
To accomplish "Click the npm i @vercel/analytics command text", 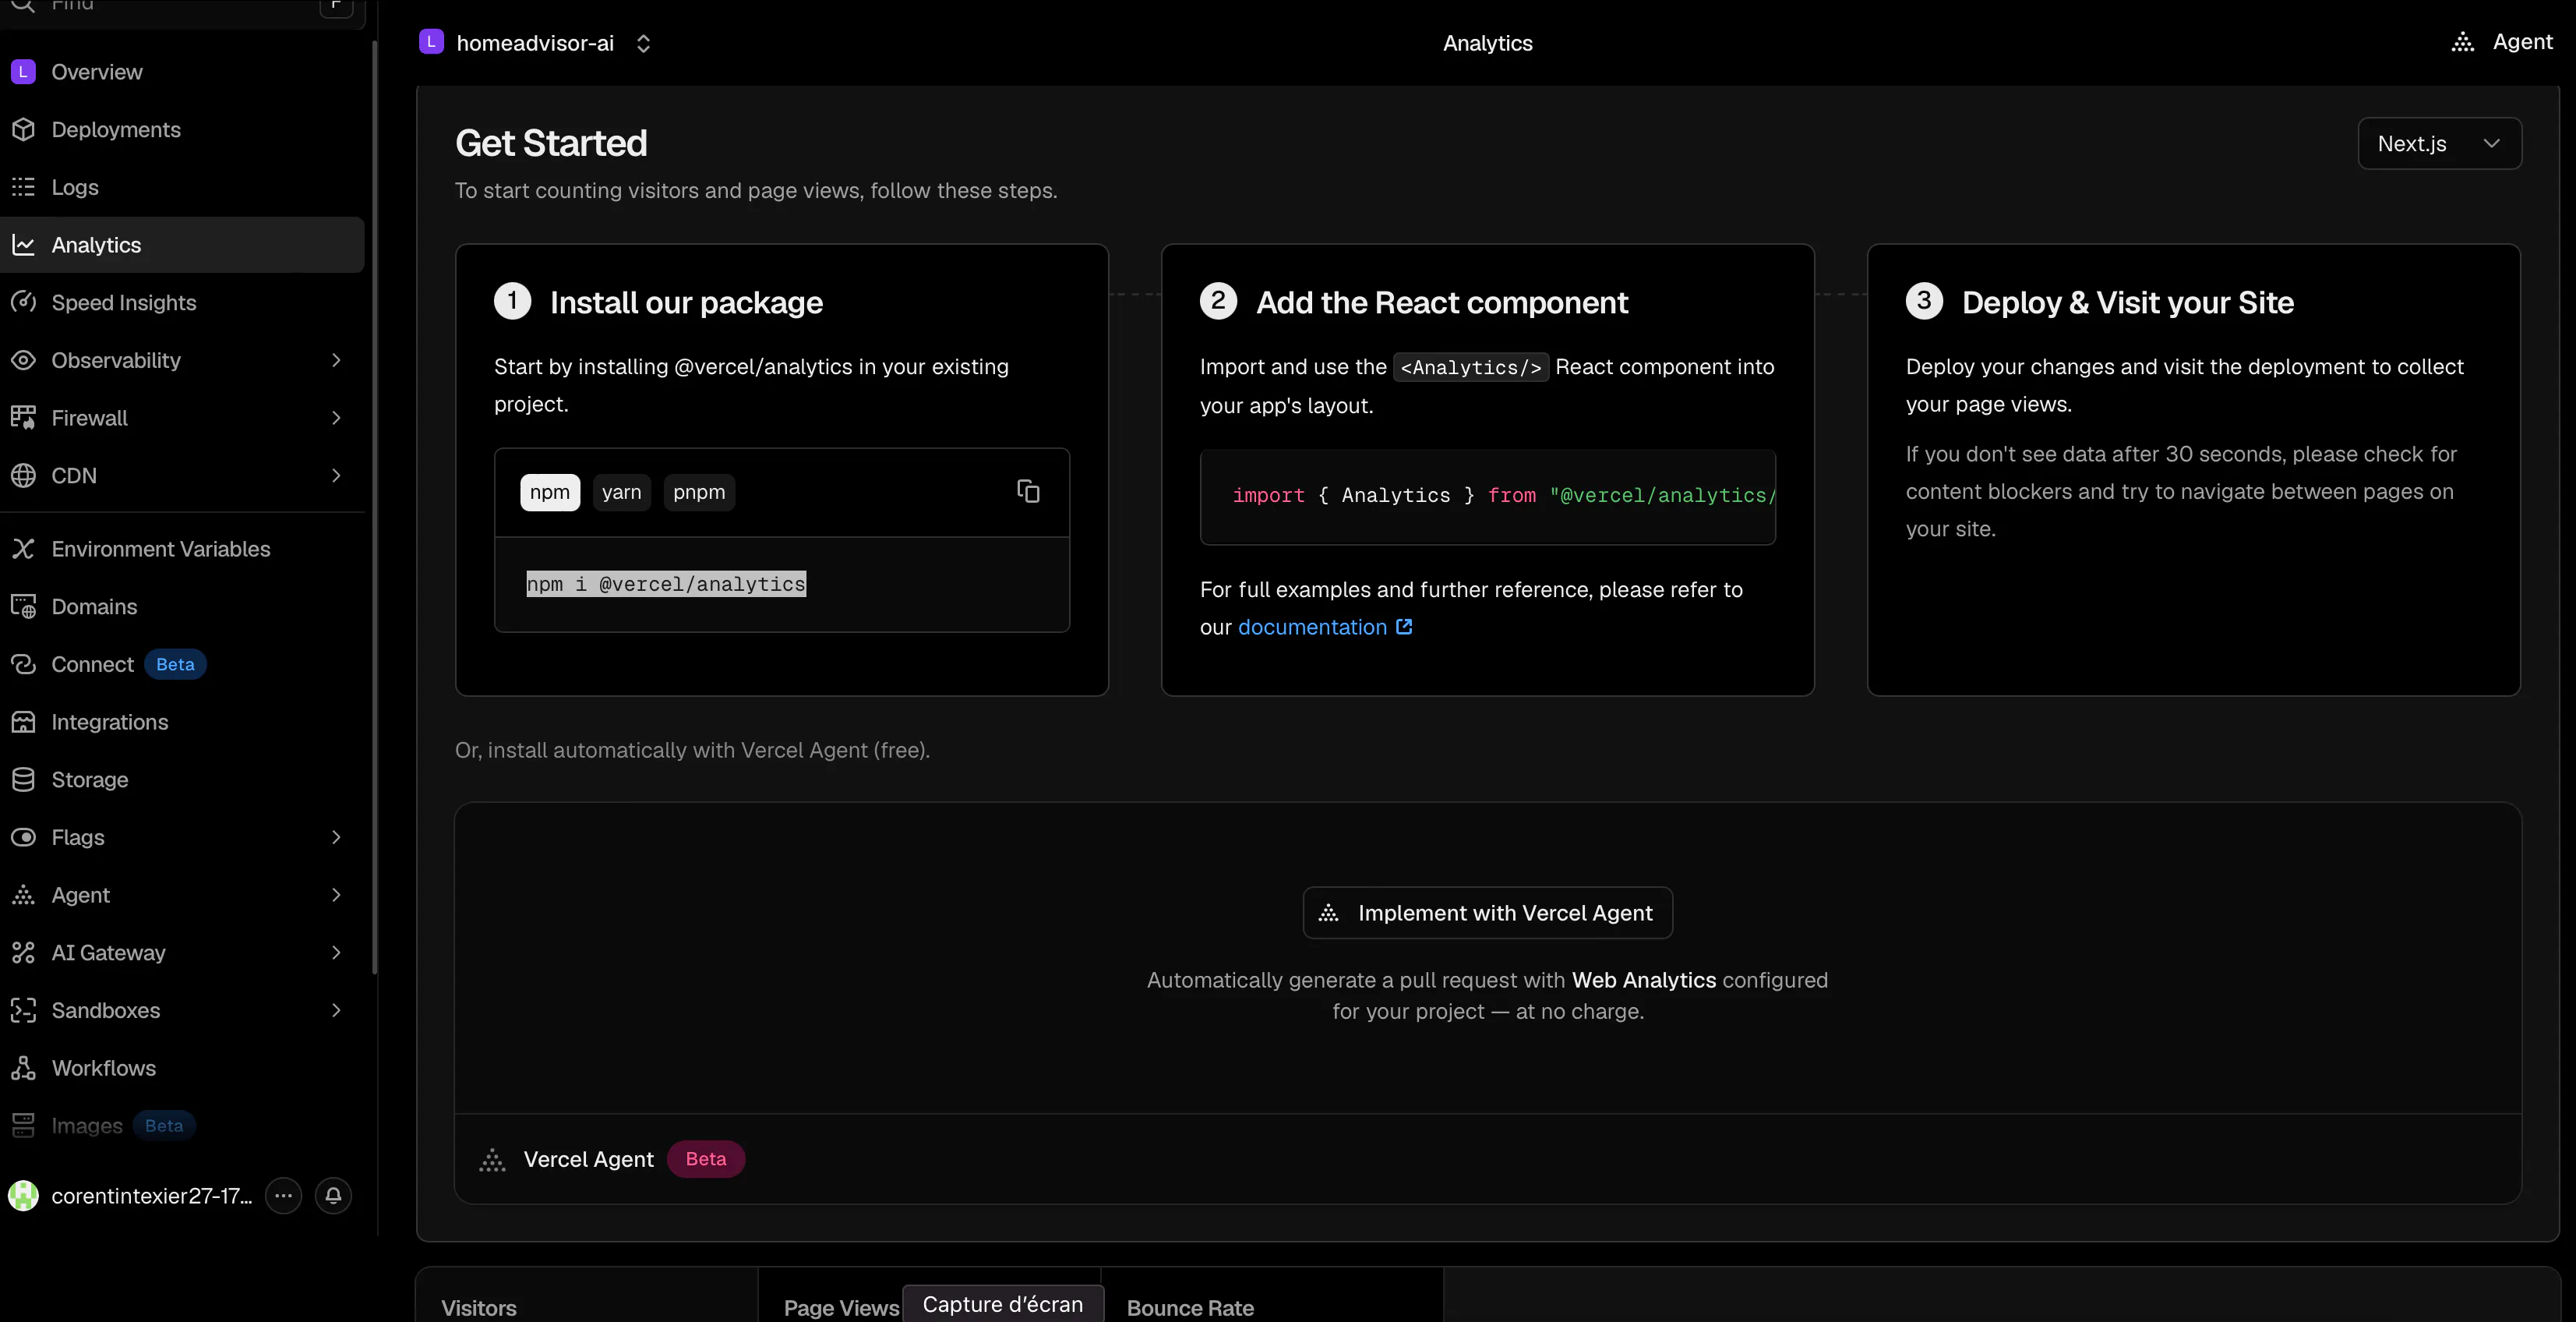I will point(666,584).
